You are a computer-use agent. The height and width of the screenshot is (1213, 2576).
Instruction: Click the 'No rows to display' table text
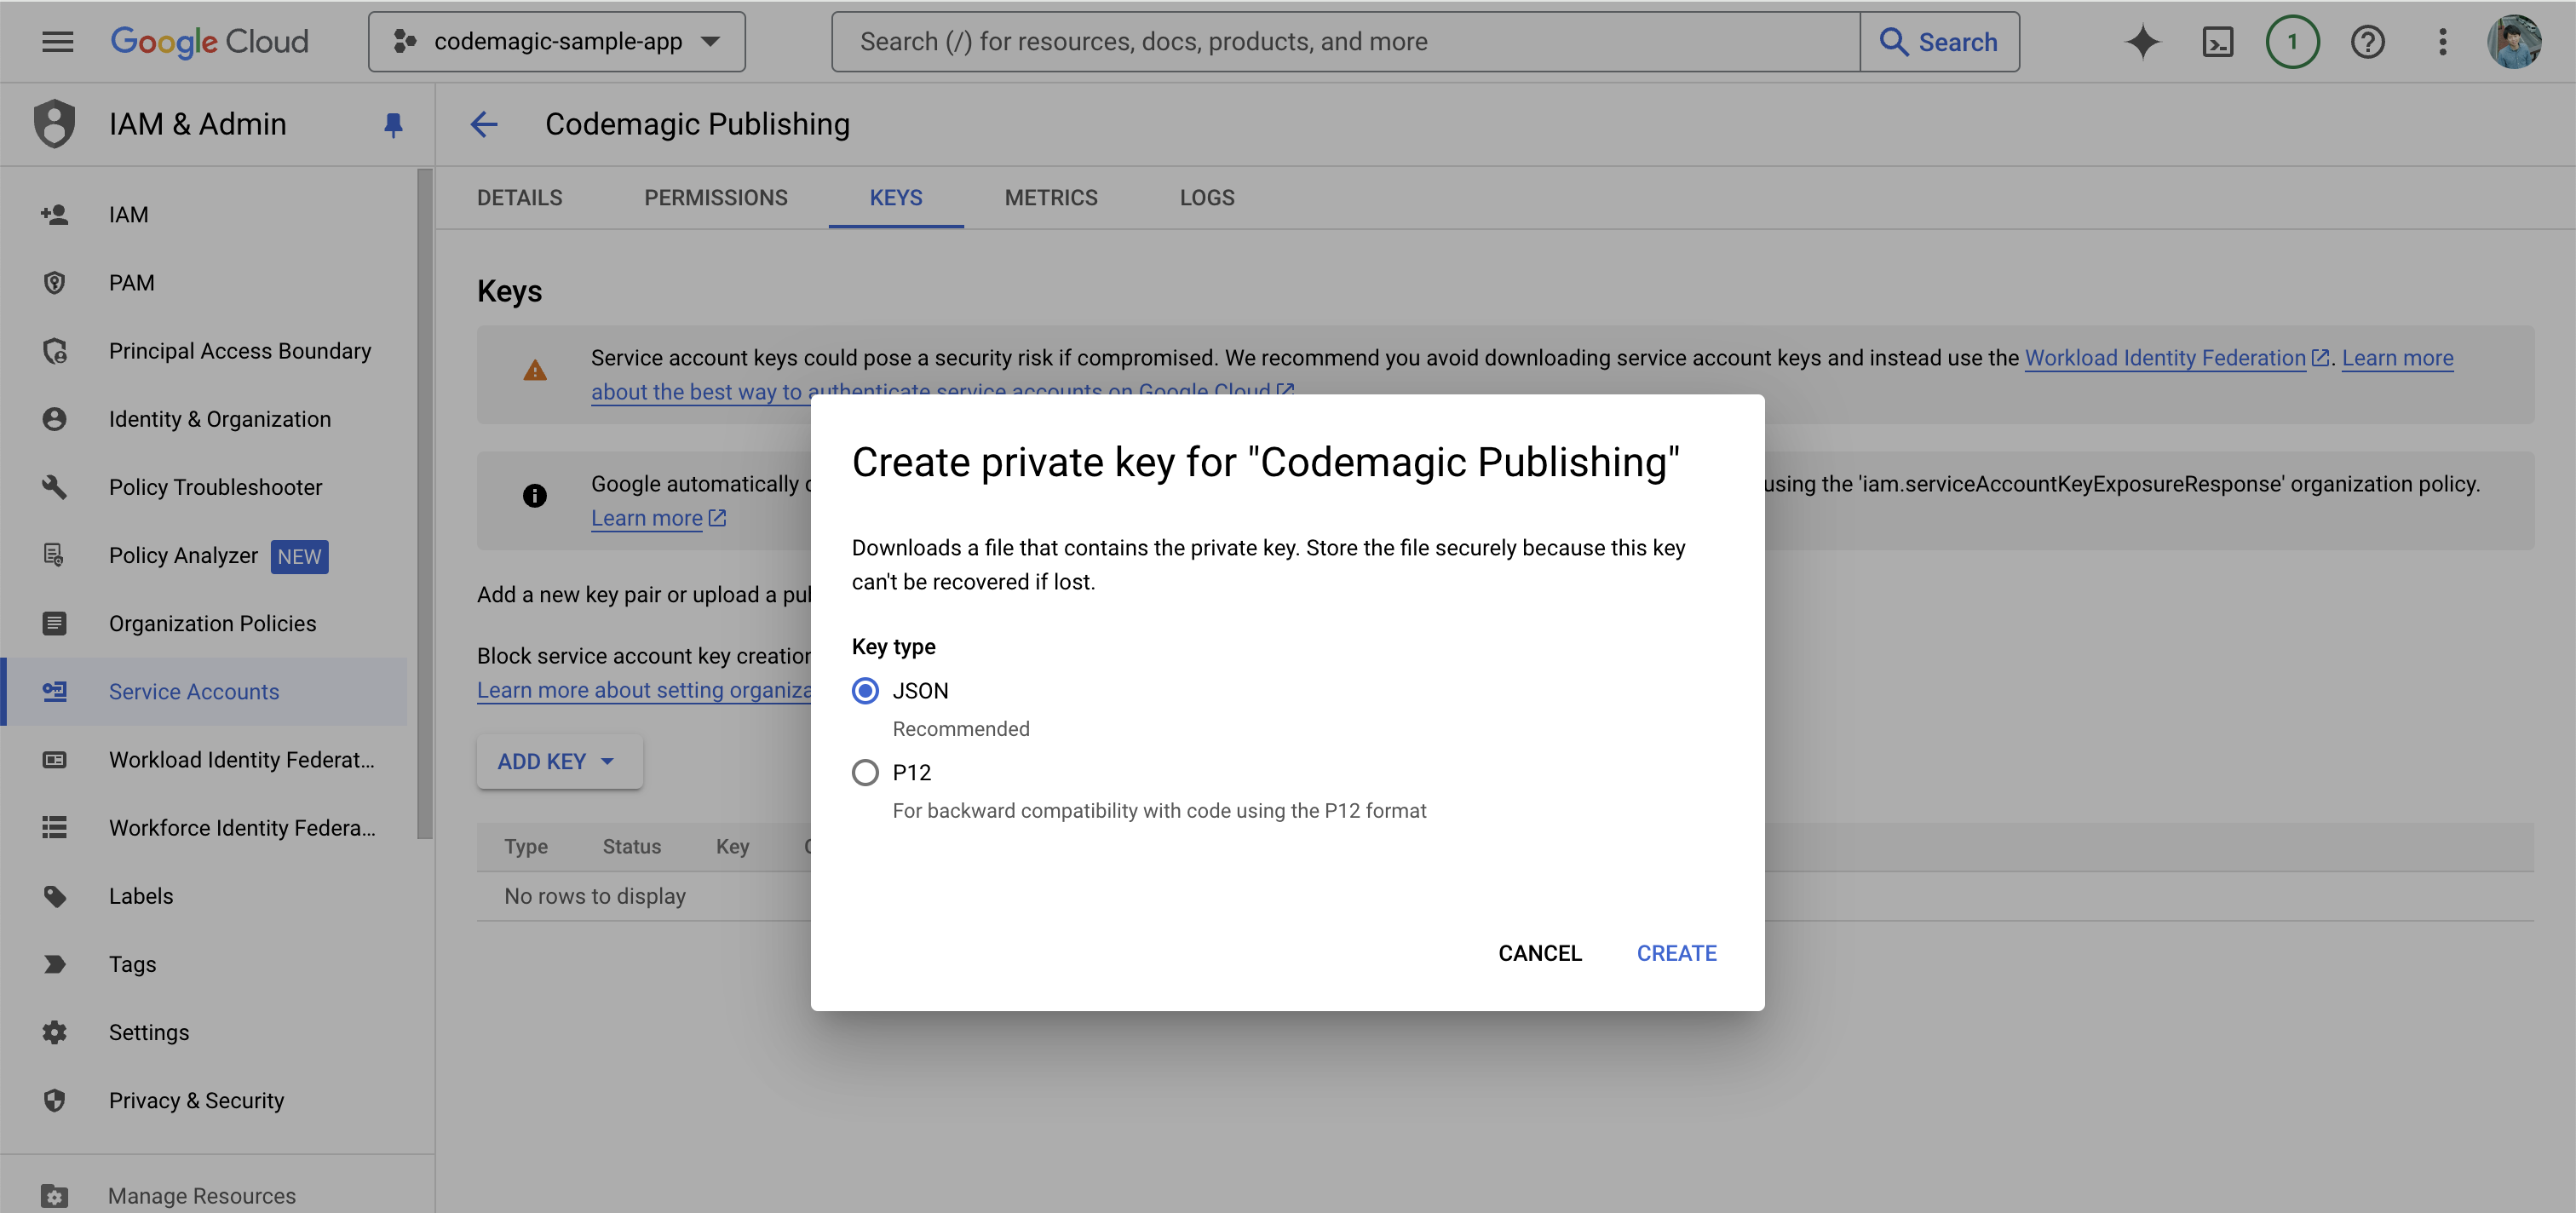(594, 896)
